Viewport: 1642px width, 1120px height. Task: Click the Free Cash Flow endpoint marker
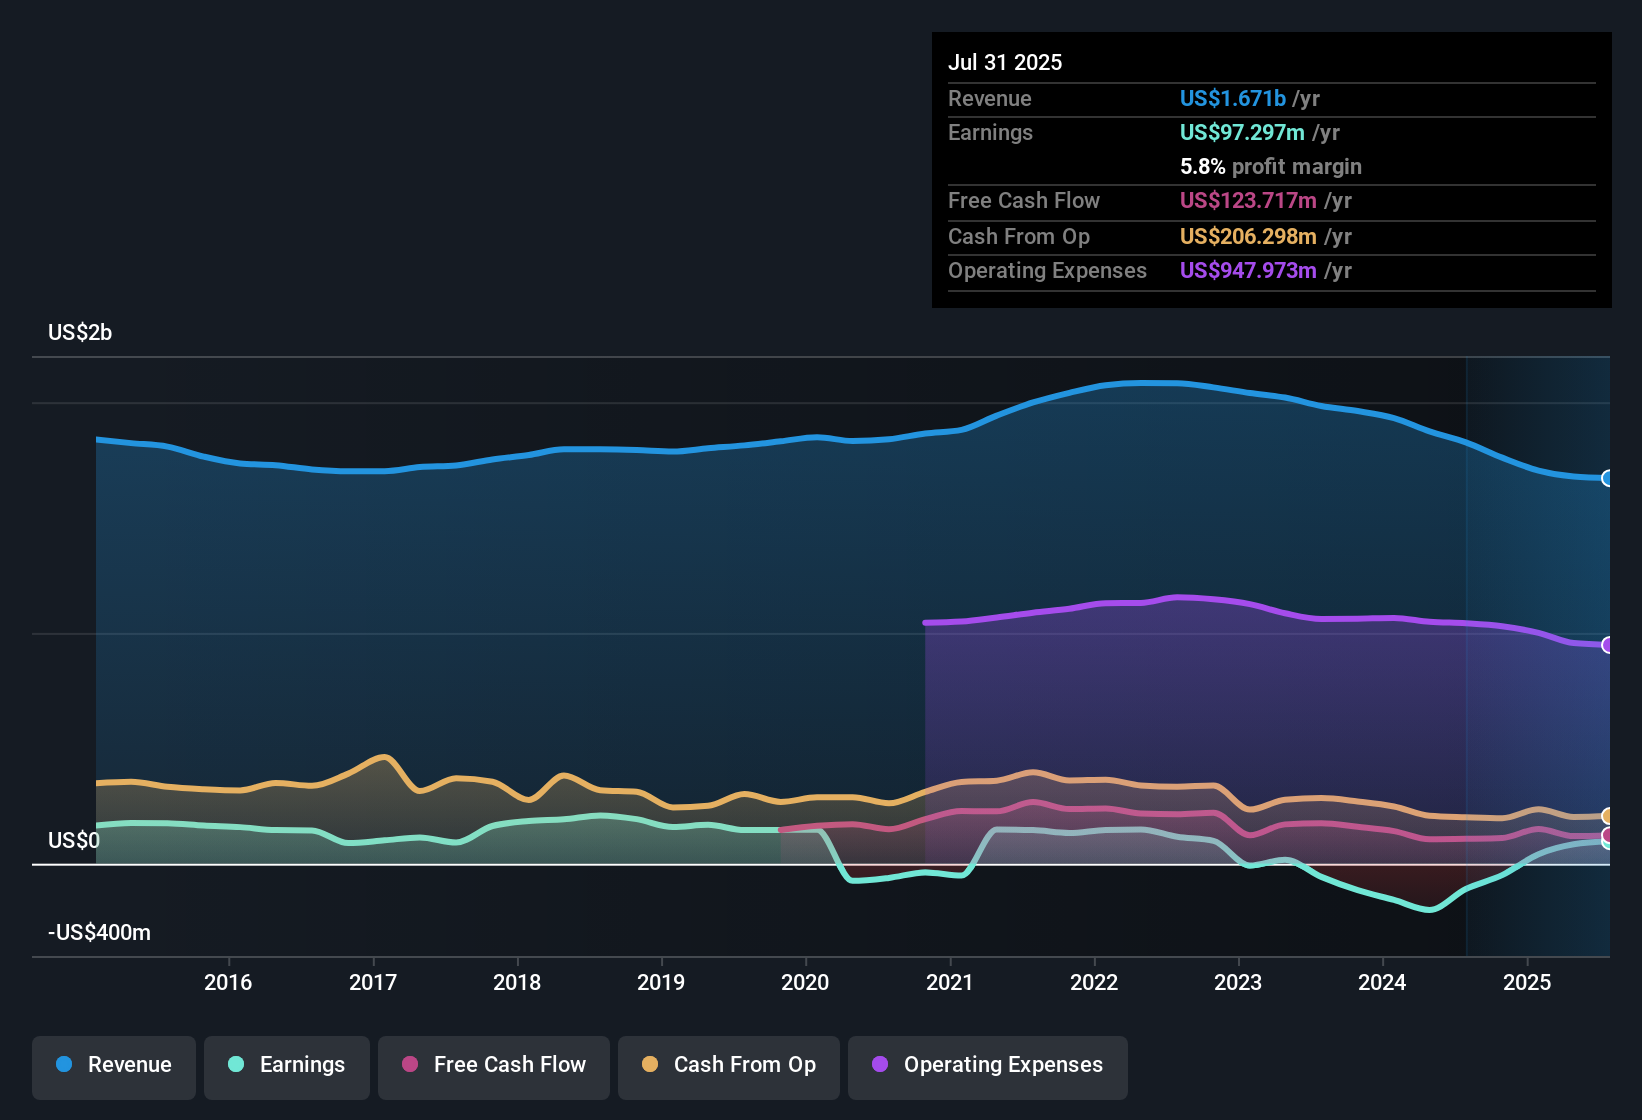[x=1607, y=836]
